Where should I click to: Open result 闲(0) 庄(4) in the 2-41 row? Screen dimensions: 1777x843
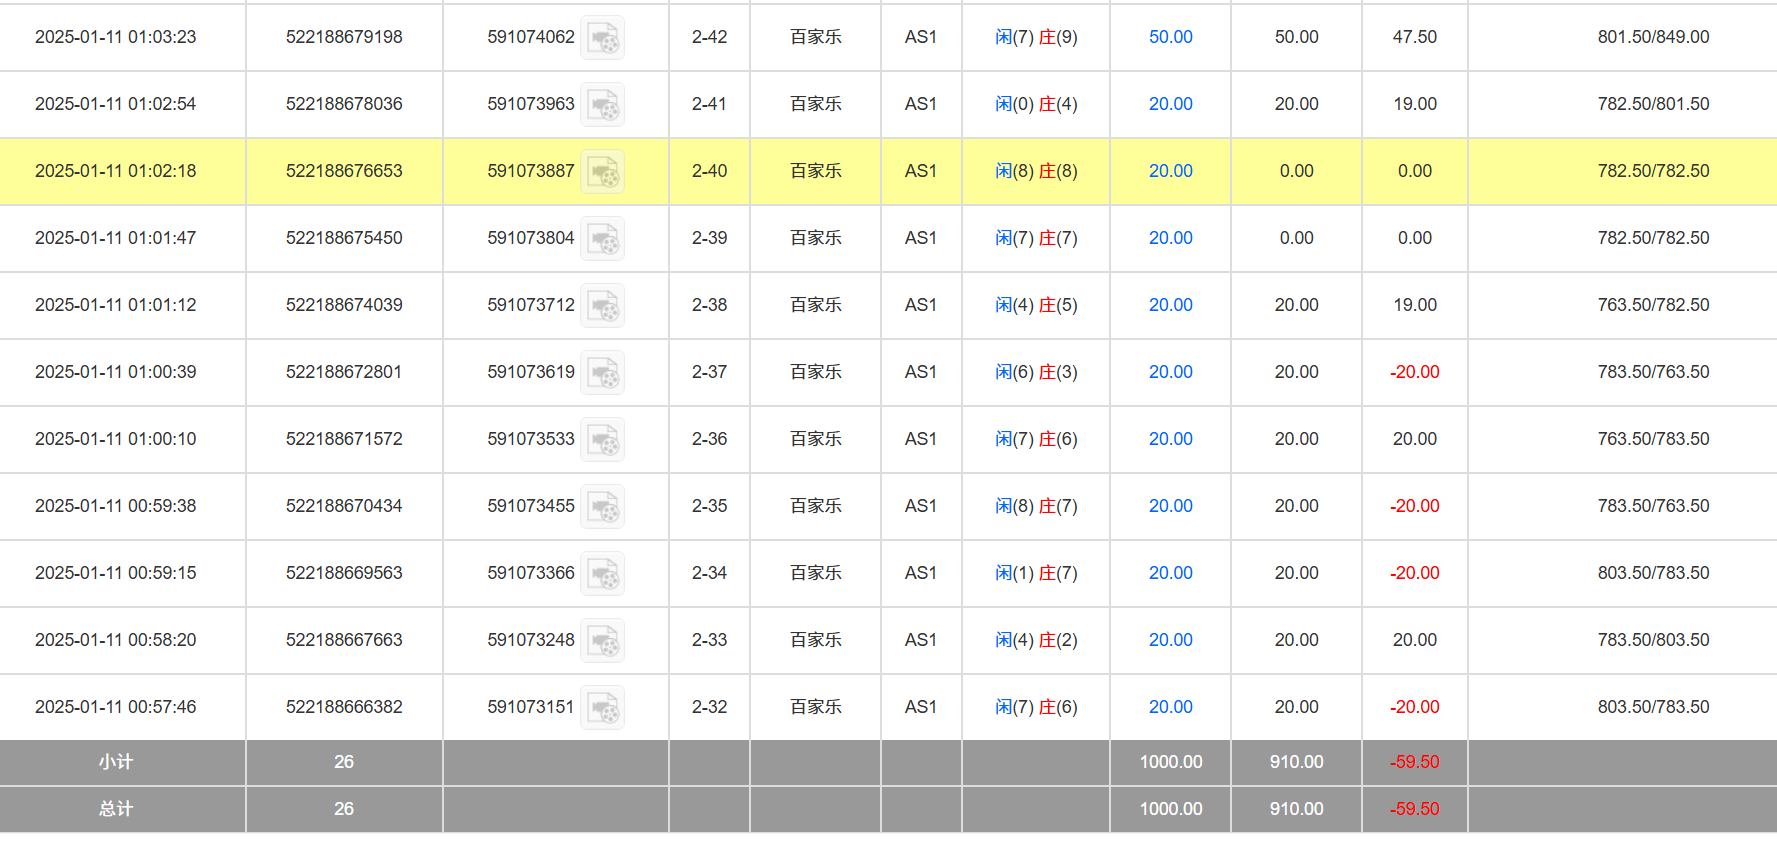click(1036, 104)
